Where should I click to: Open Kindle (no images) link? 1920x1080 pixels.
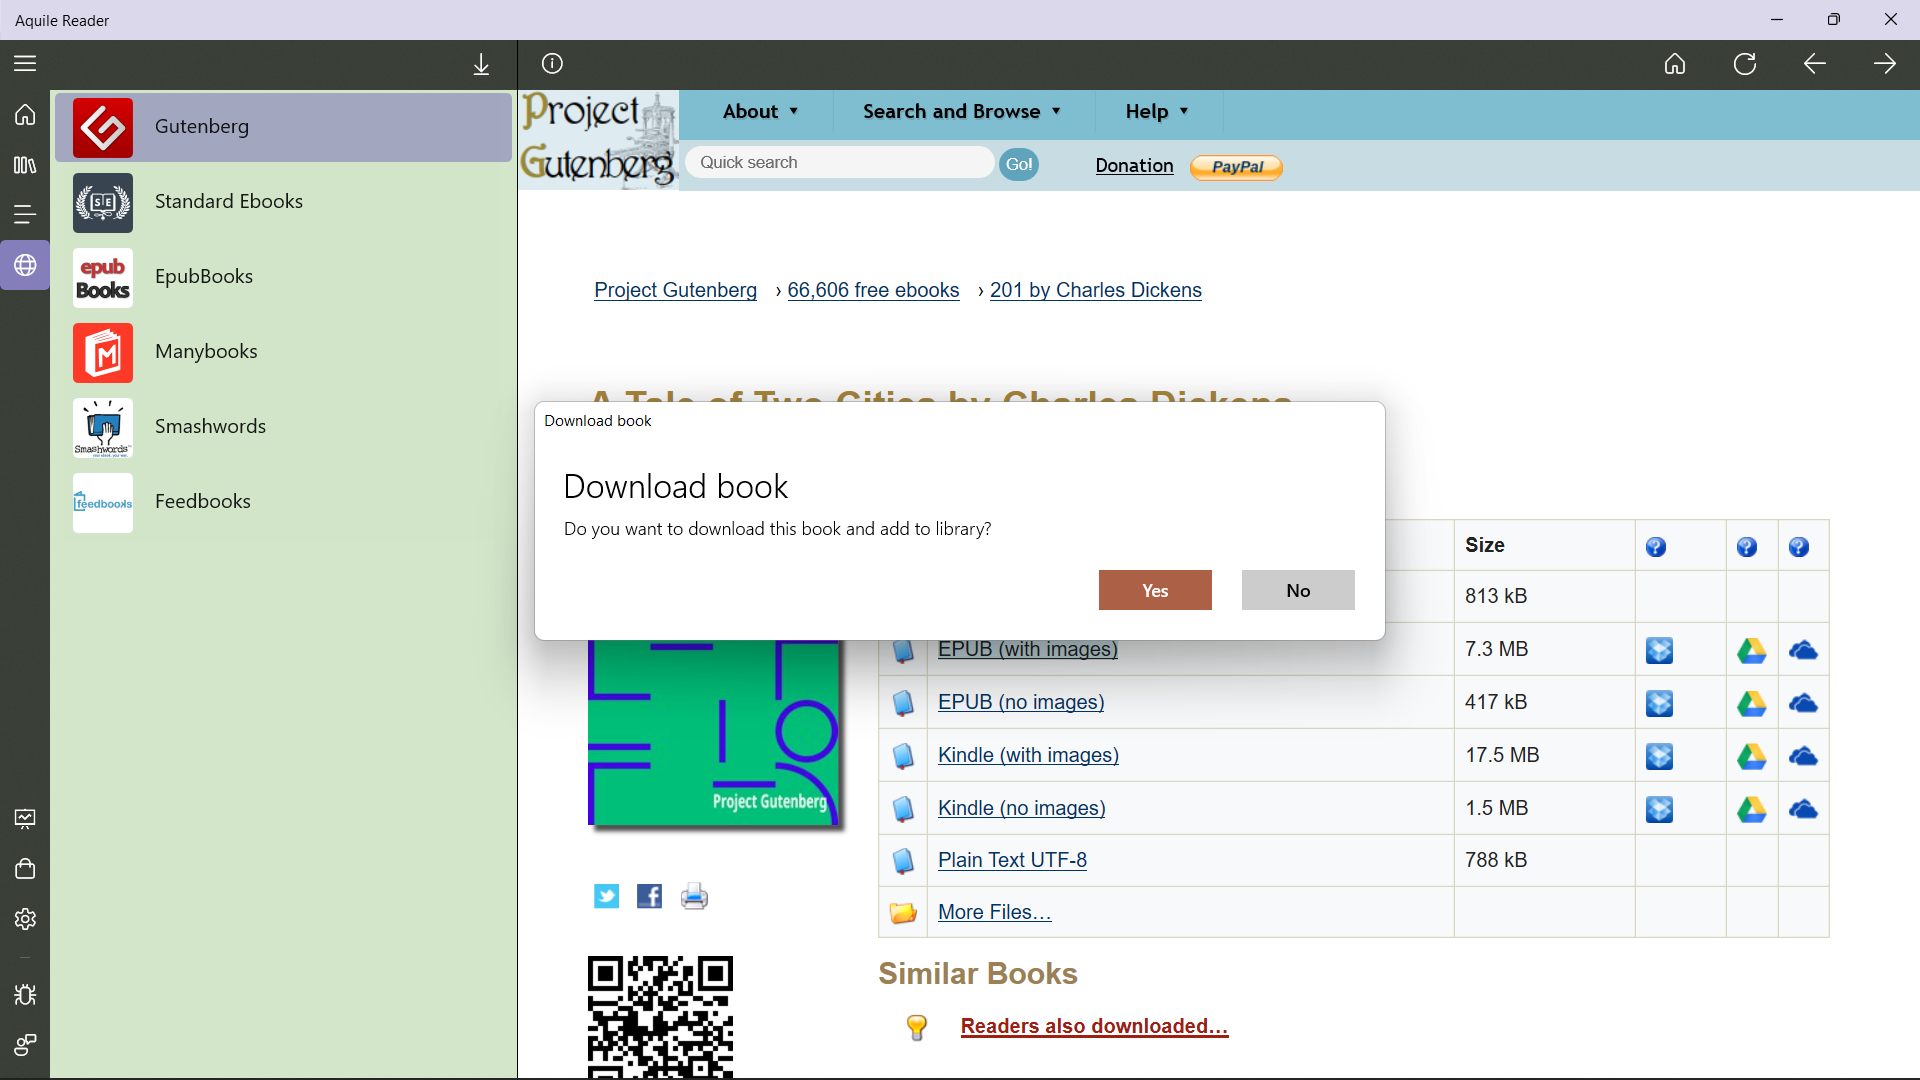[1021, 808]
